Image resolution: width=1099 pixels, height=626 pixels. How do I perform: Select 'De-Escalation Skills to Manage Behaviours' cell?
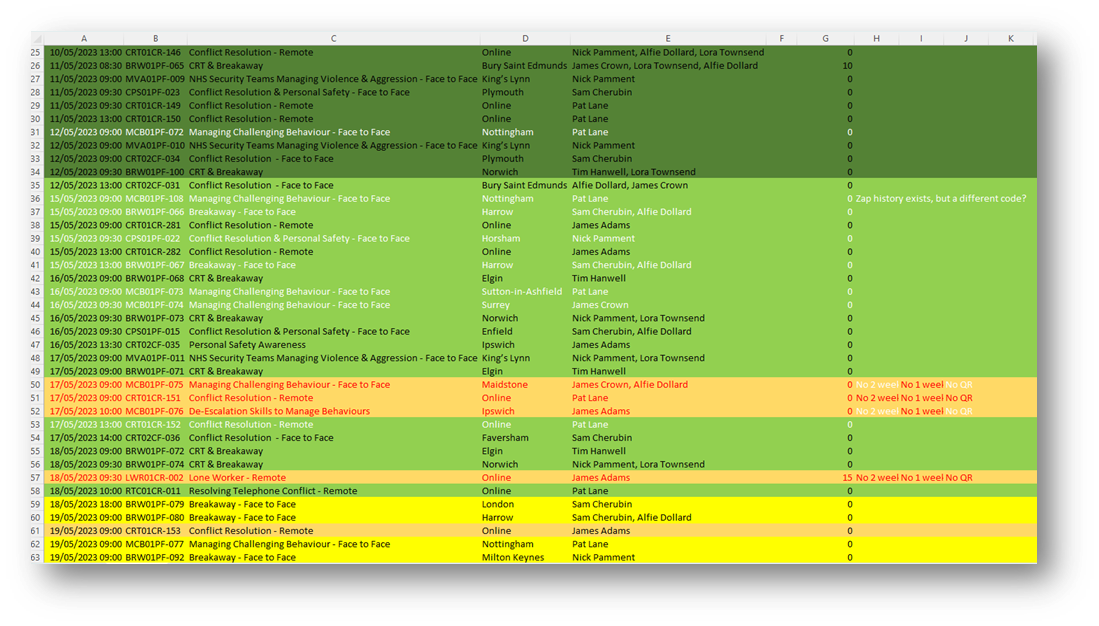(x=279, y=411)
